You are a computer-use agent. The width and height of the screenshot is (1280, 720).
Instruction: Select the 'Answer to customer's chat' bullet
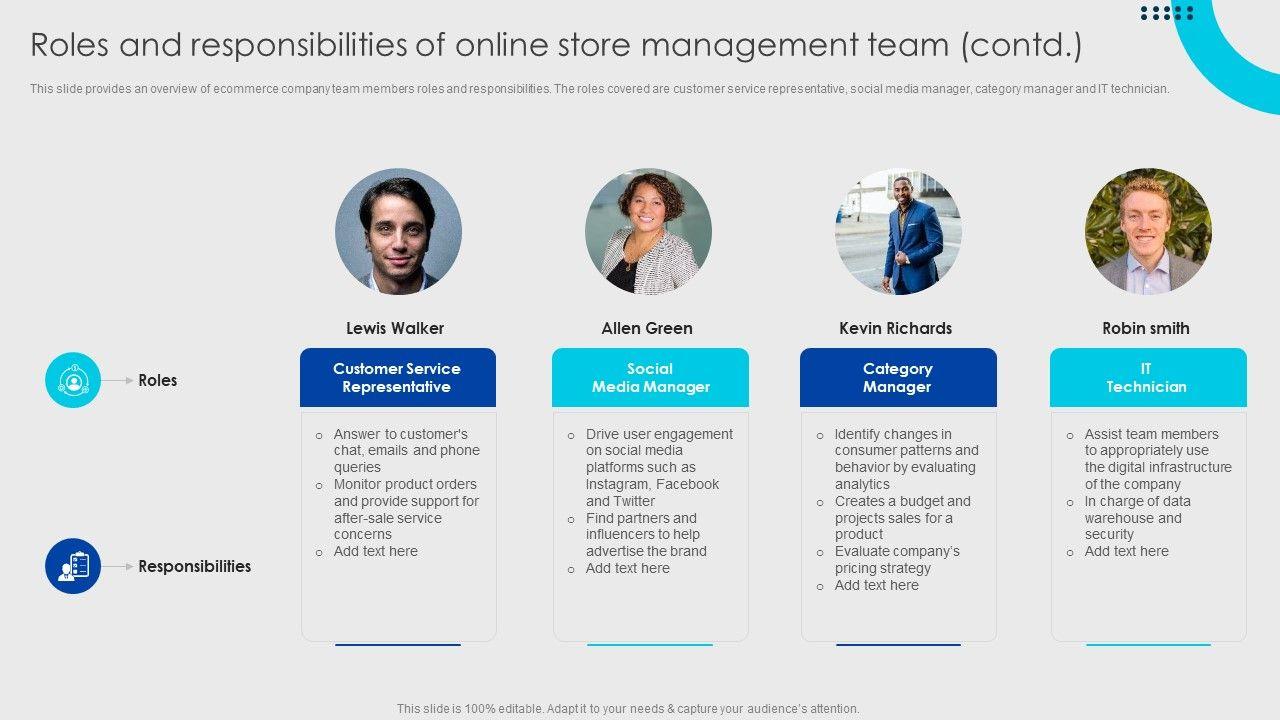[399, 451]
